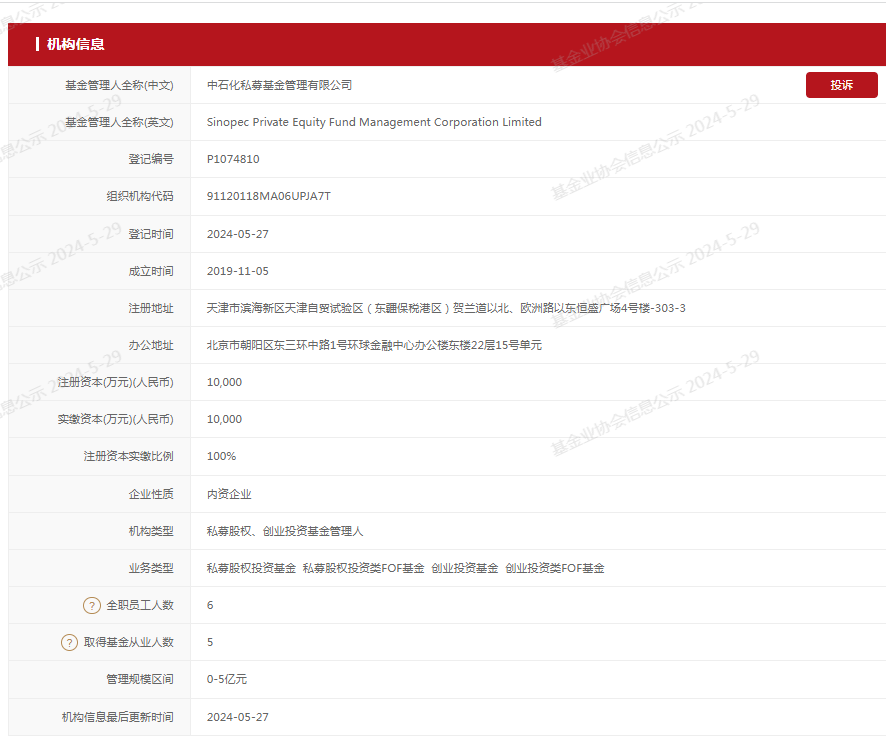Select business type 私募股权投资类FOF基金
Image resolution: width=886 pixels, height=741 pixels.
coord(363,568)
